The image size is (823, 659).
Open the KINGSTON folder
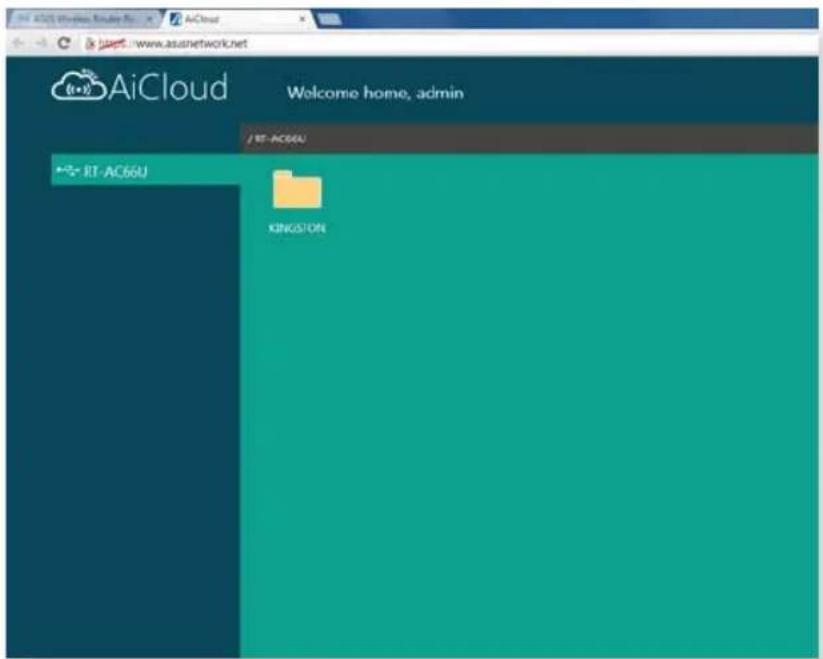(297, 190)
